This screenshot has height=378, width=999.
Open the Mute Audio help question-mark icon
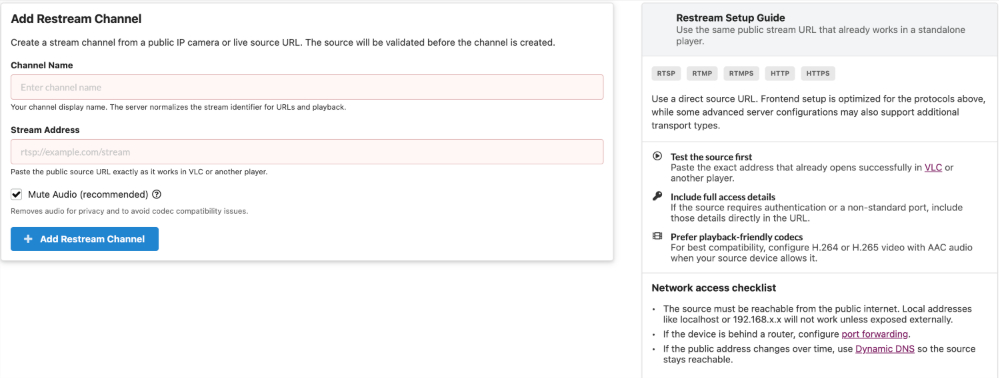157,194
